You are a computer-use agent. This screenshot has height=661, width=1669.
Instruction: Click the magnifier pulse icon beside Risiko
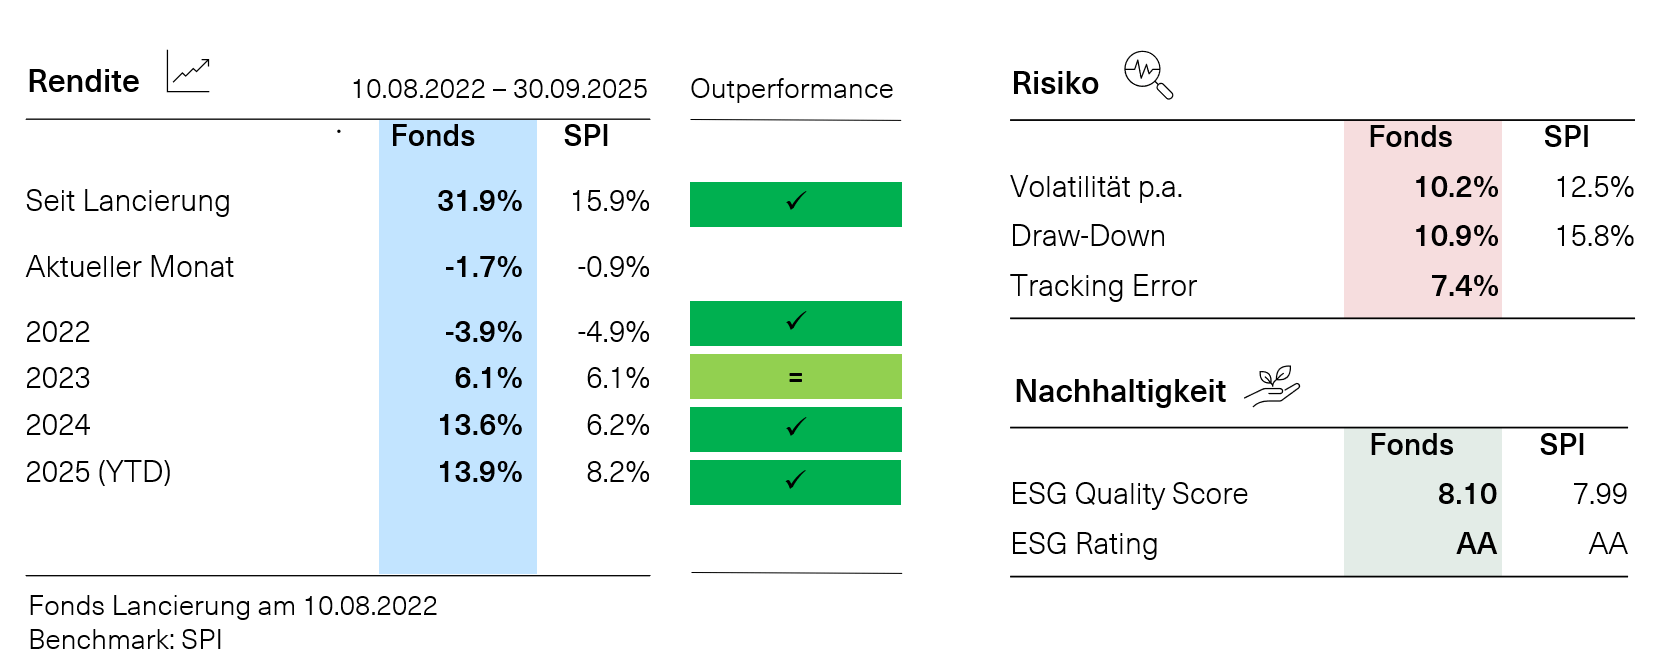[1147, 75]
